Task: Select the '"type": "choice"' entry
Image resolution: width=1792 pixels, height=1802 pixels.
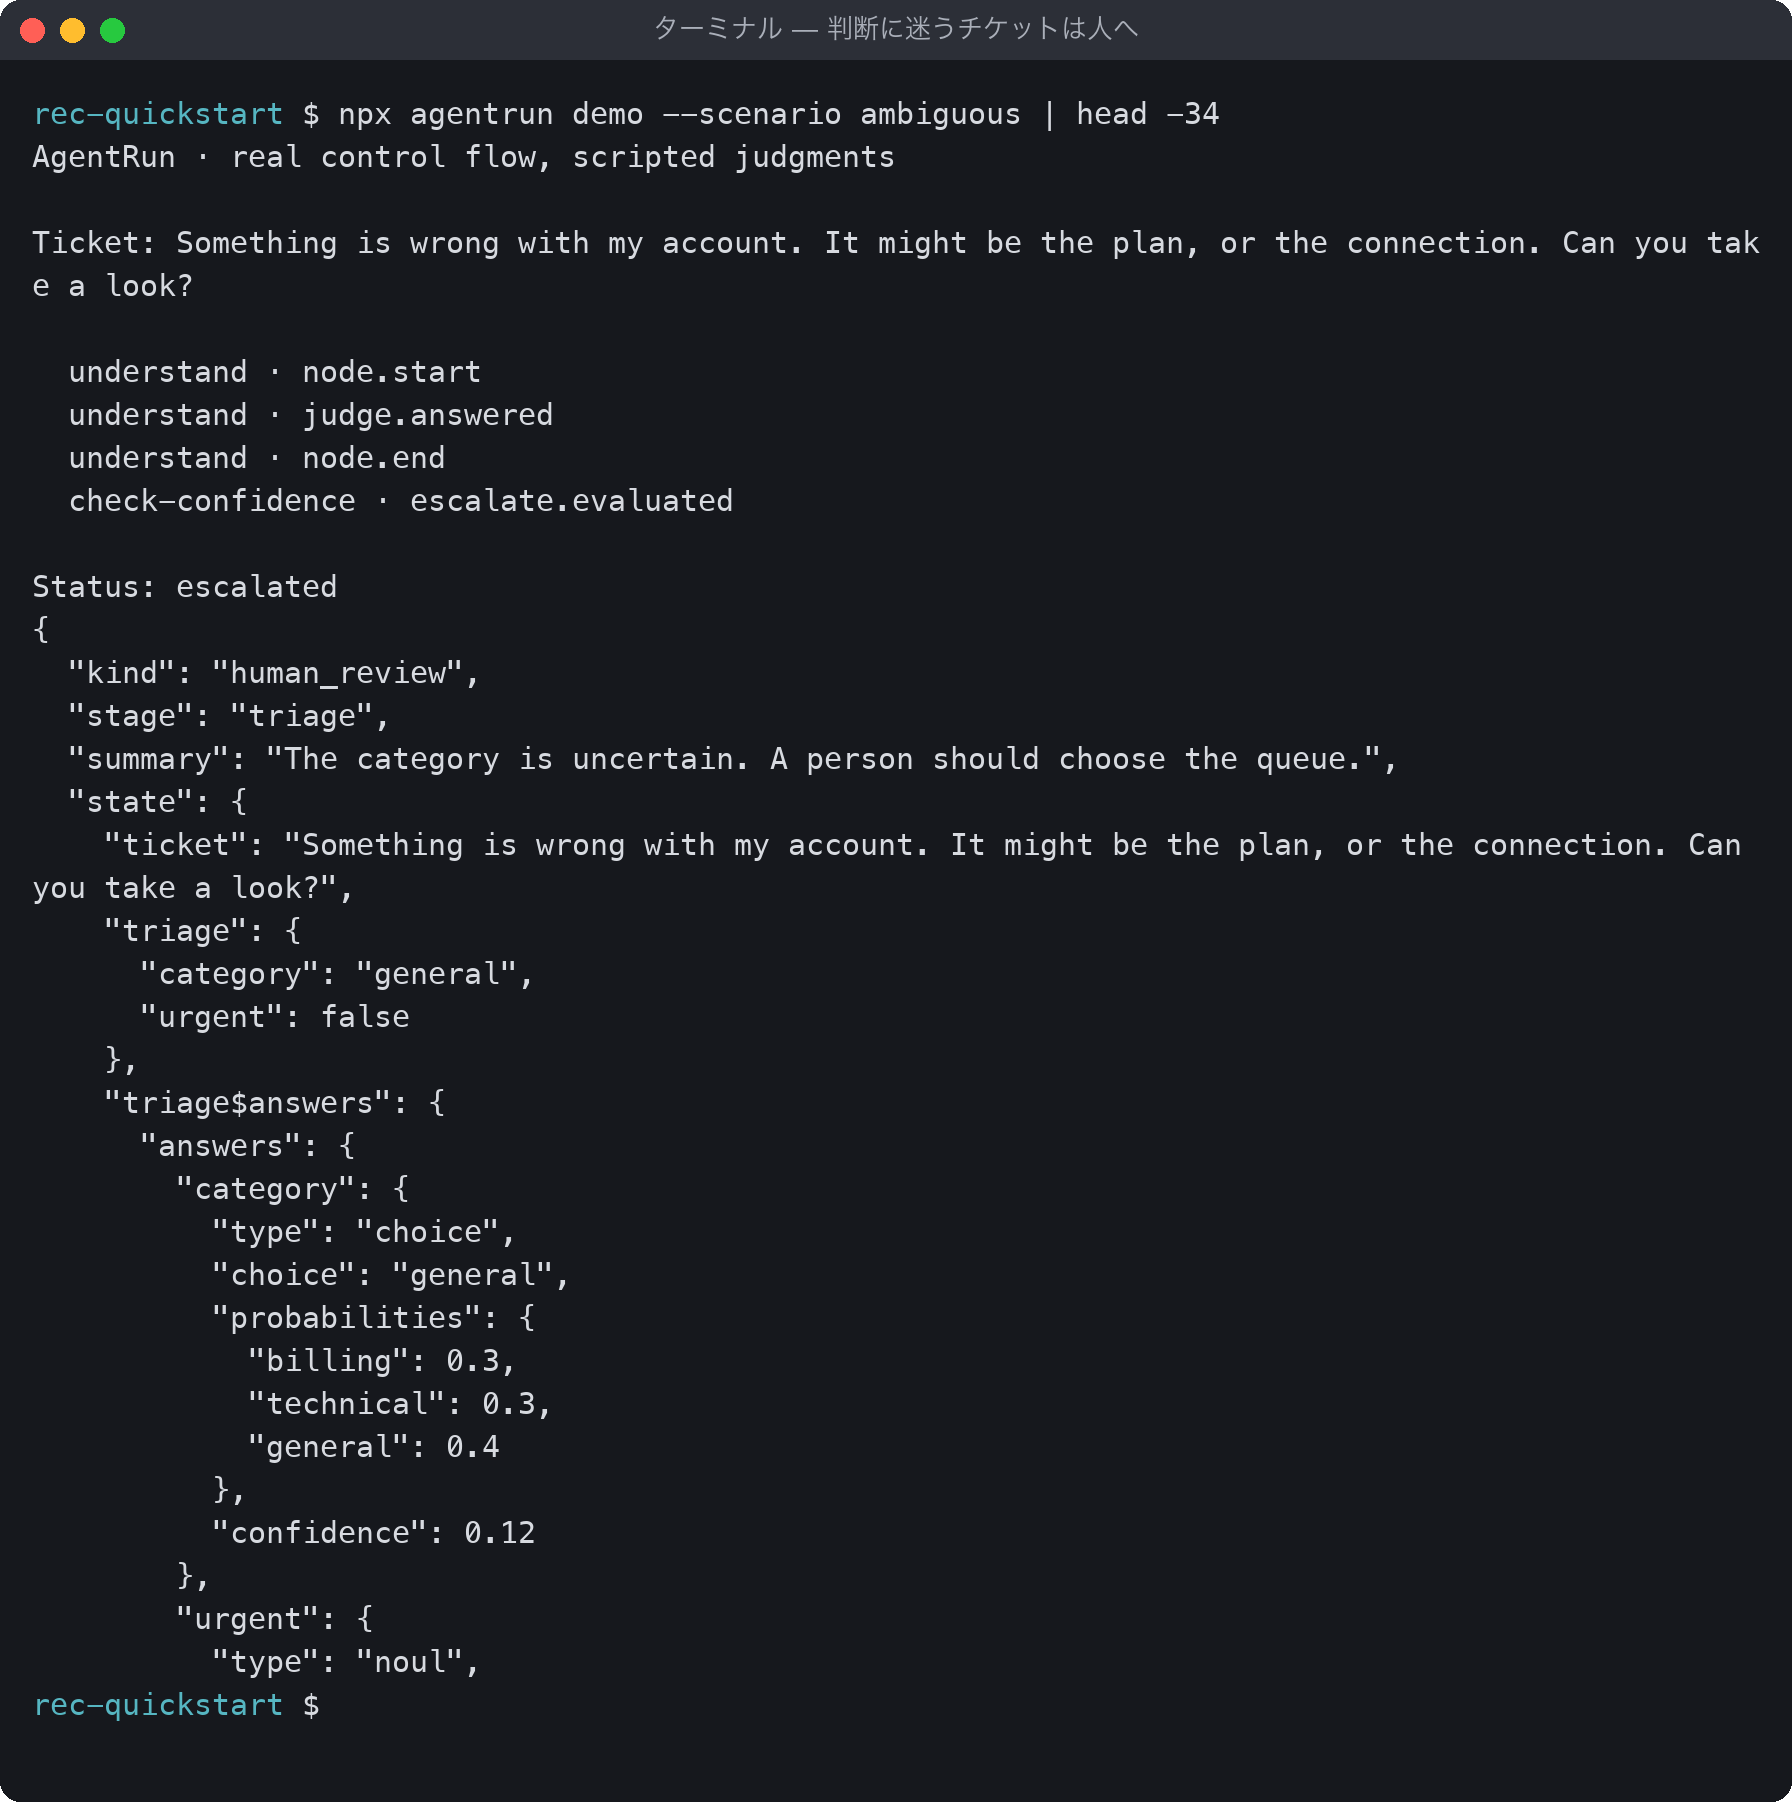Action: coord(364,1232)
